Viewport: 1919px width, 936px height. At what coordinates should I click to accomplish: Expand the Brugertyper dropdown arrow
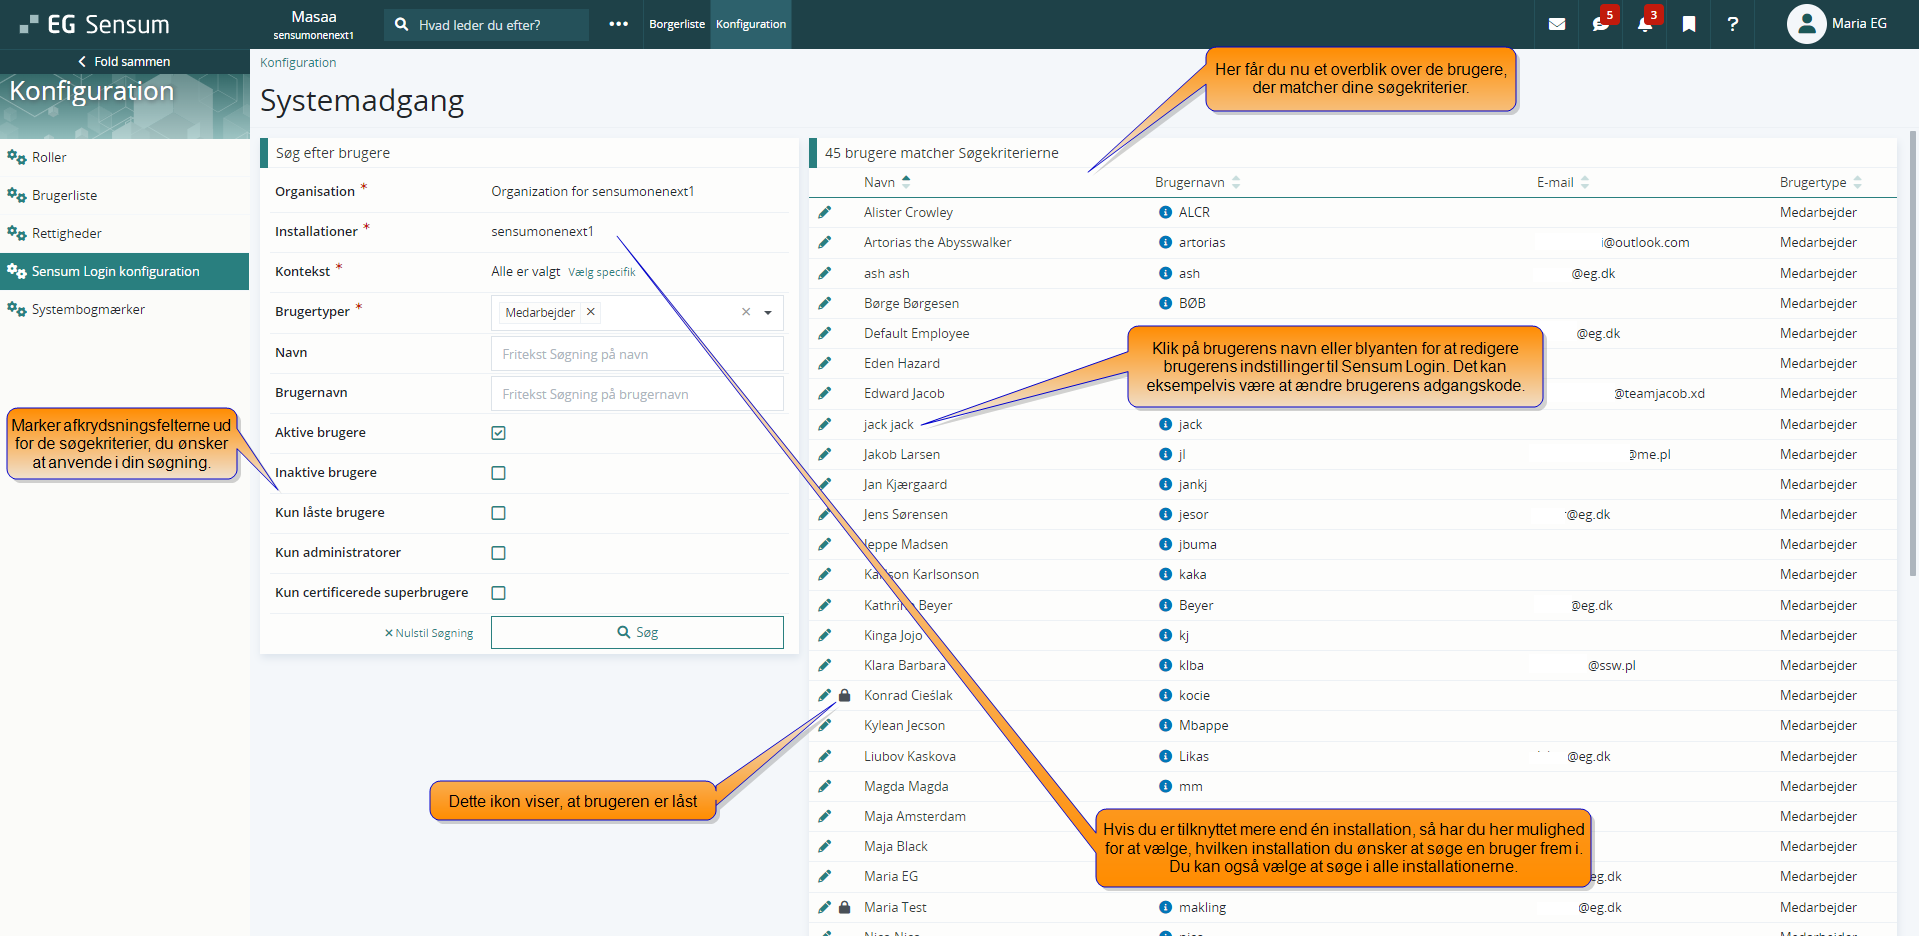tap(768, 313)
